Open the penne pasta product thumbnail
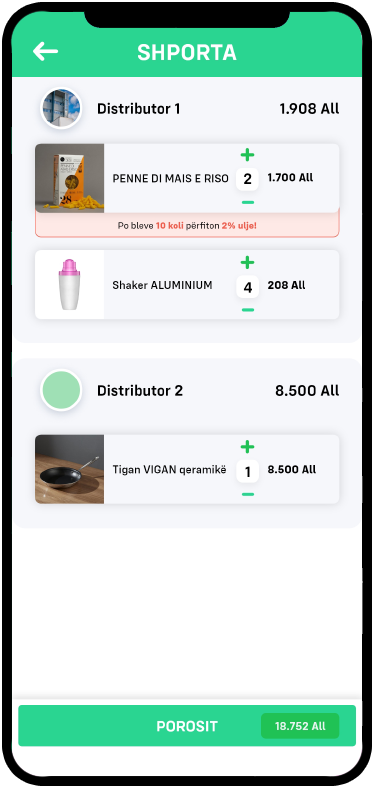The image size is (374, 788). pos(69,178)
